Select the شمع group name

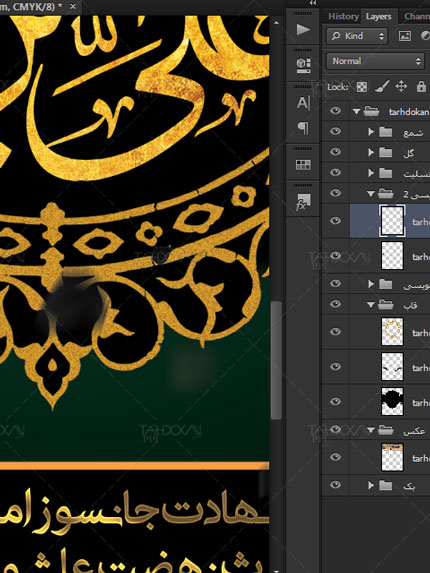pos(414,132)
